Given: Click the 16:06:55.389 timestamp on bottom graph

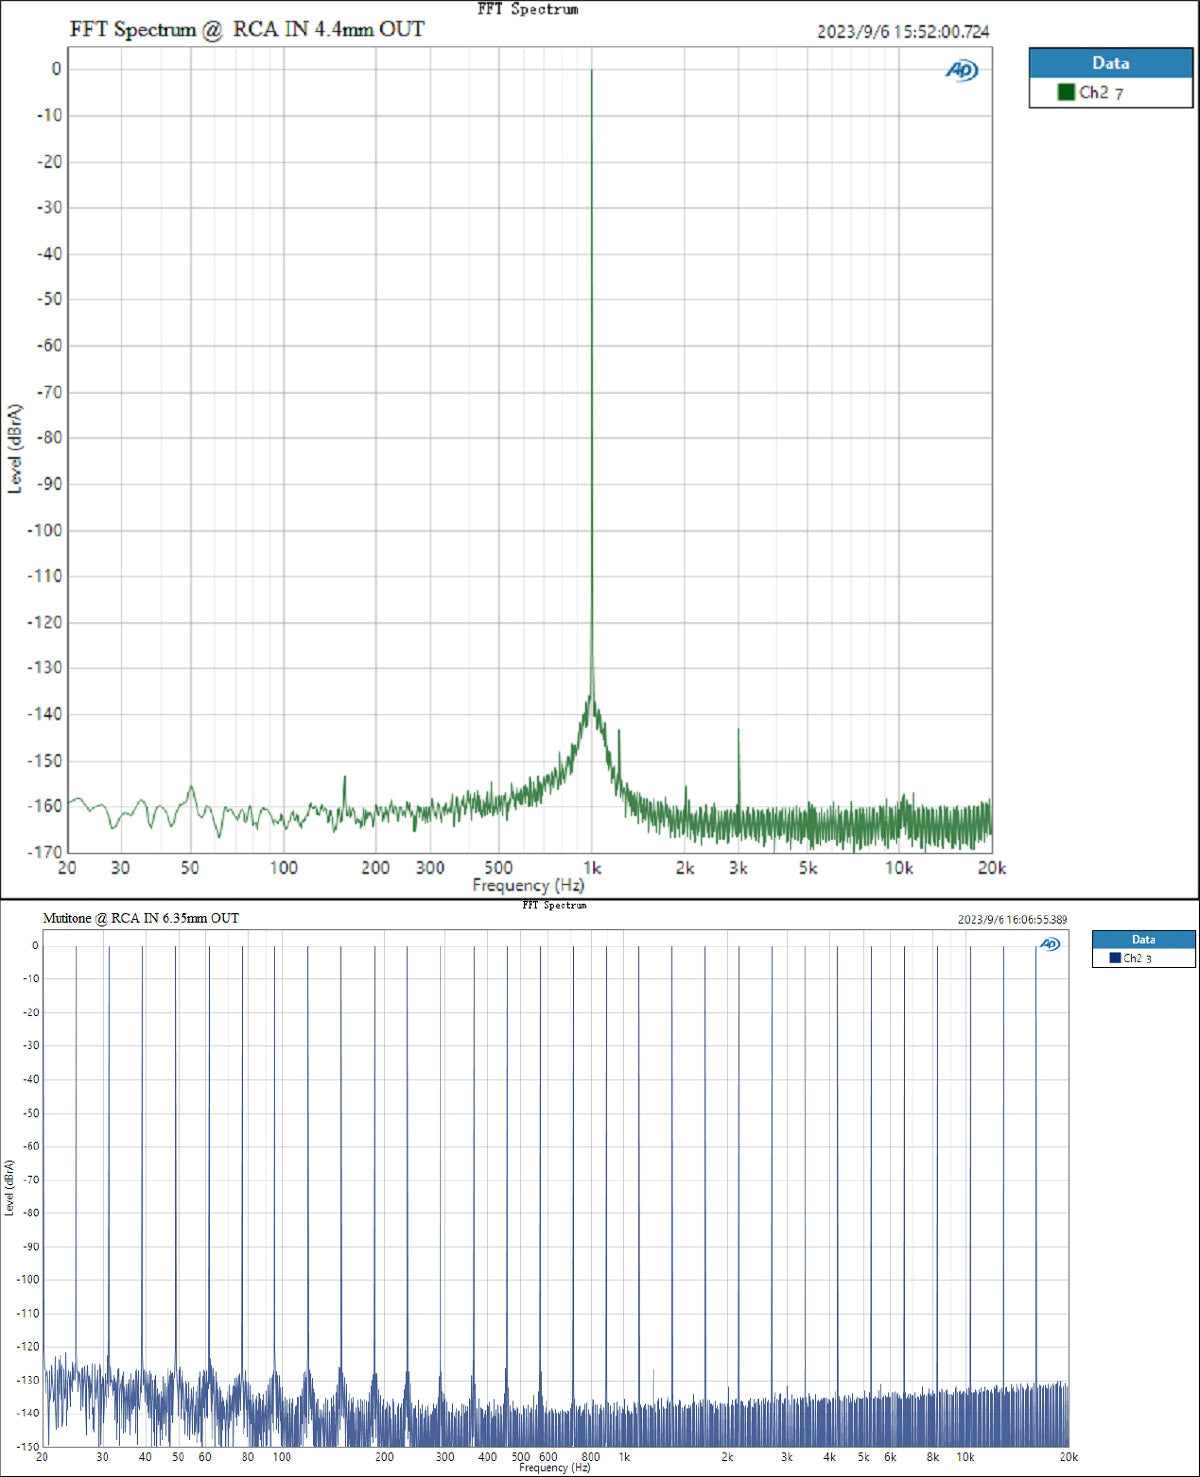Looking at the screenshot, I should coord(1012,920).
